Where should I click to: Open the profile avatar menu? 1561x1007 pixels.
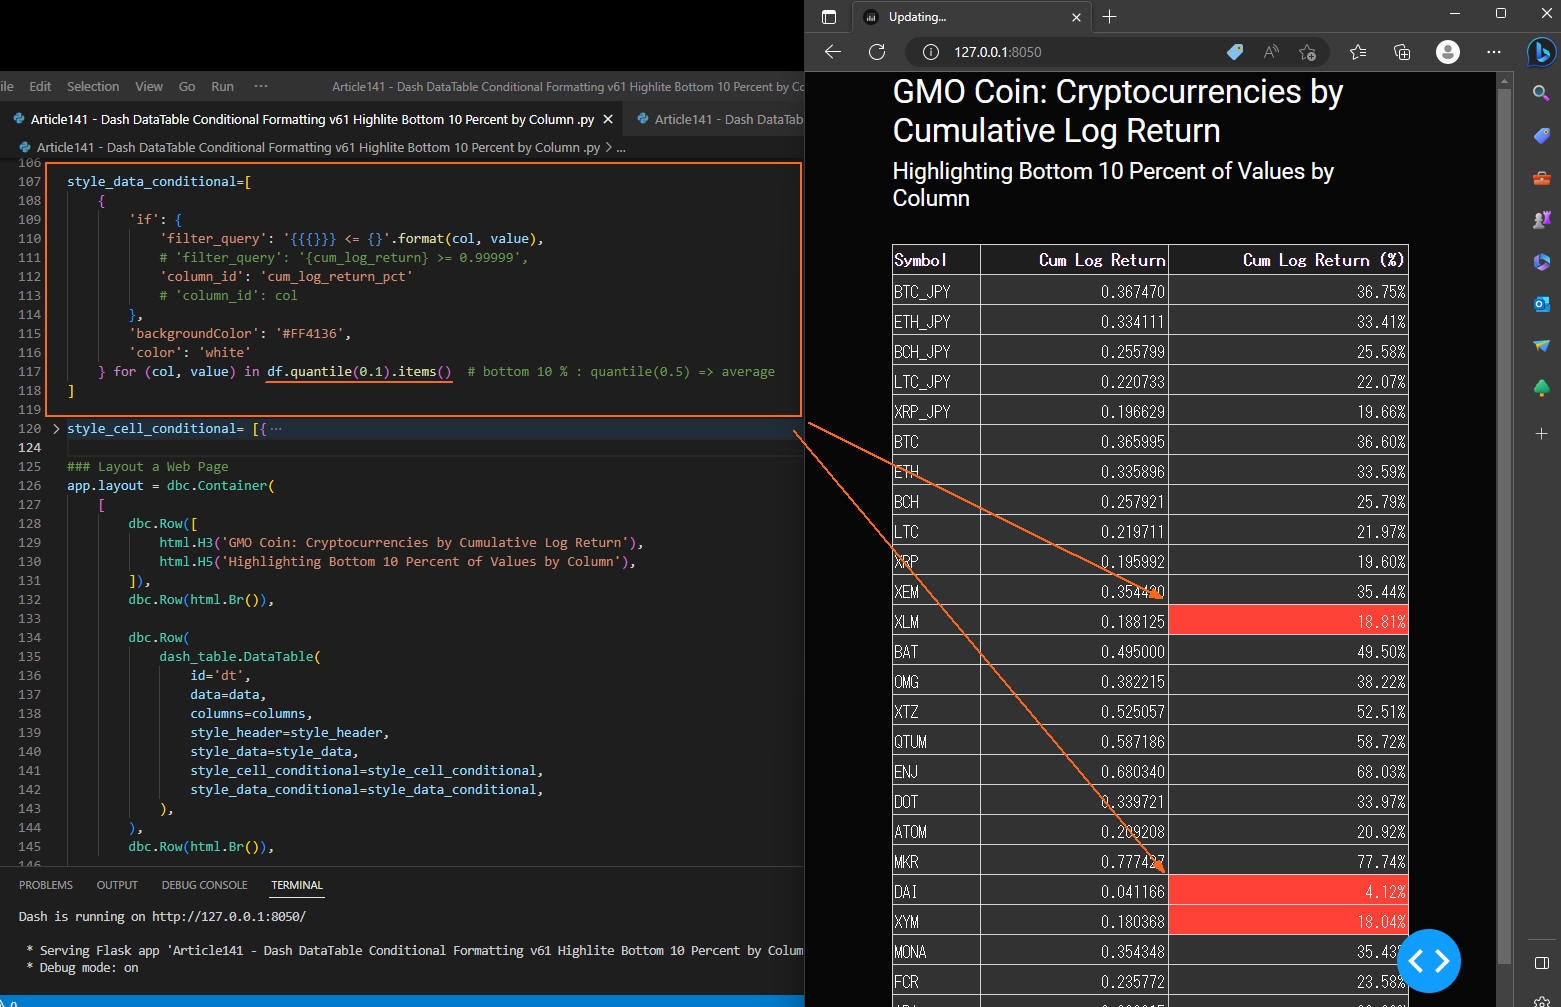(x=1447, y=52)
